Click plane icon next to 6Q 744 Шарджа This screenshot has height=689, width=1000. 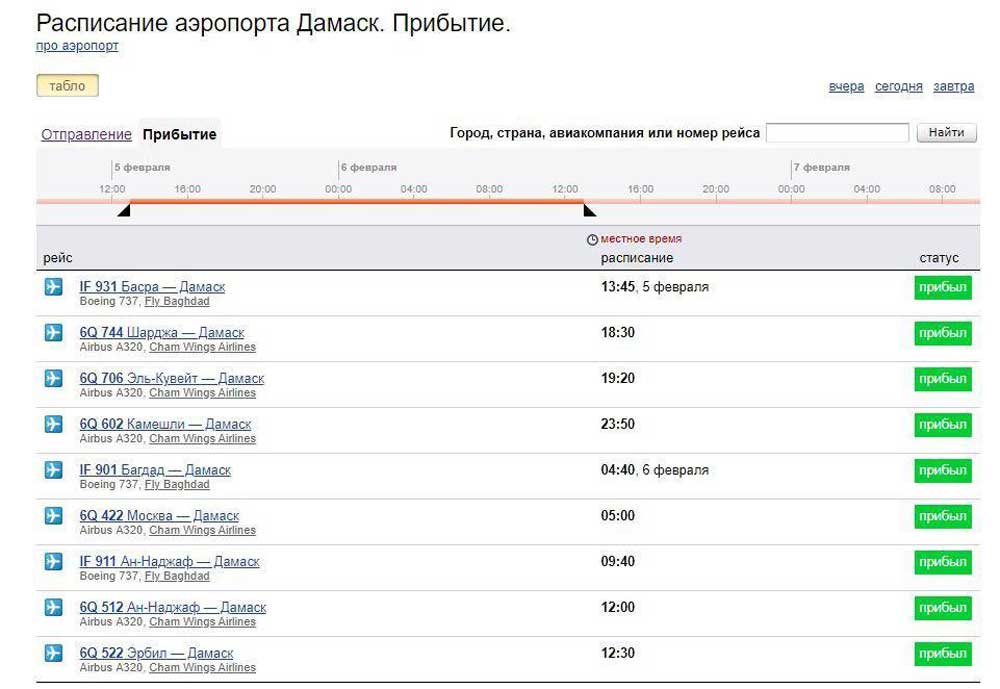[x=54, y=332]
